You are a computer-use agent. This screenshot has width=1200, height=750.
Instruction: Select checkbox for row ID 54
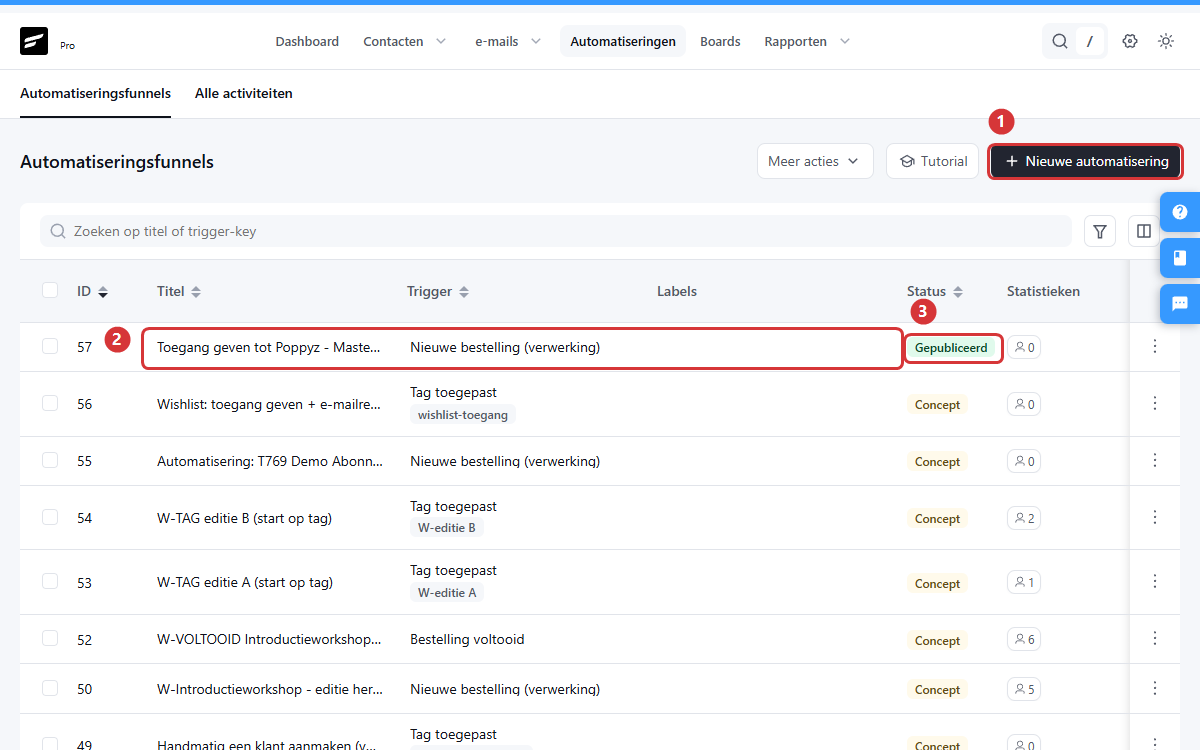click(50, 517)
